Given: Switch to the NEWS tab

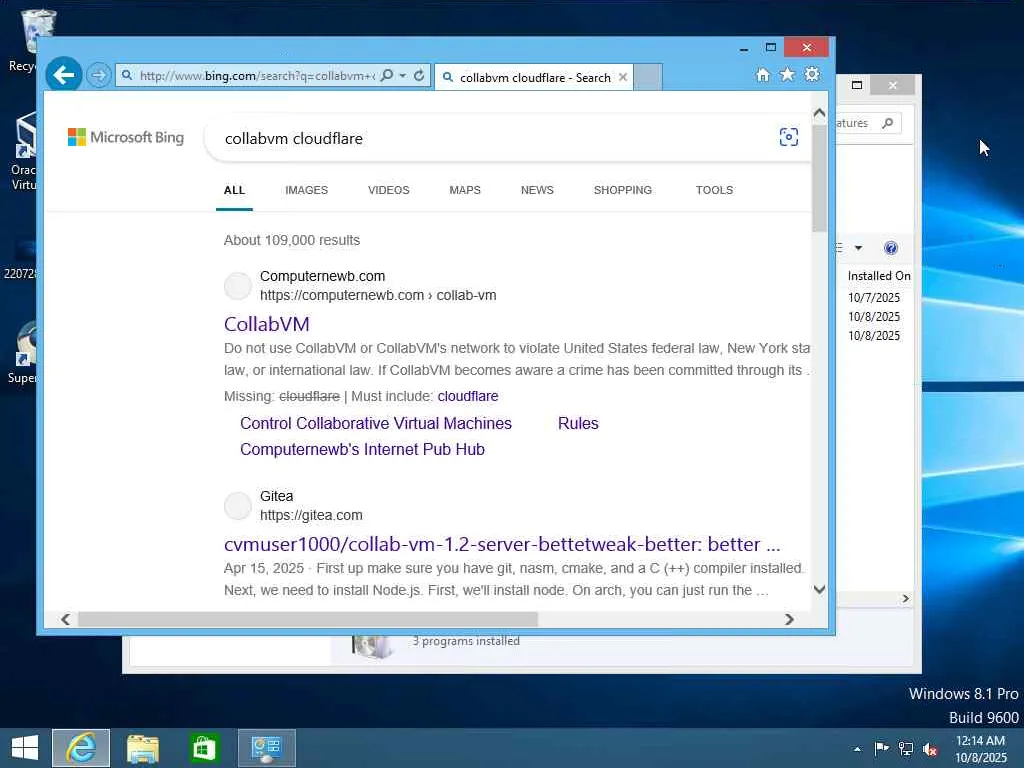Looking at the screenshot, I should [x=537, y=190].
